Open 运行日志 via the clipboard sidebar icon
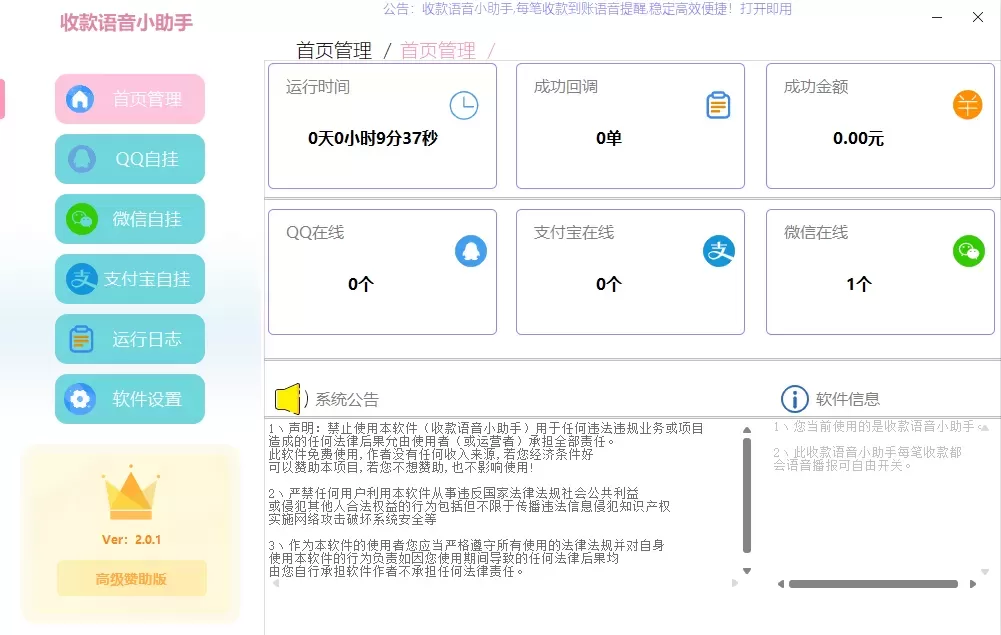1001x635 pixels. (80, 339)
